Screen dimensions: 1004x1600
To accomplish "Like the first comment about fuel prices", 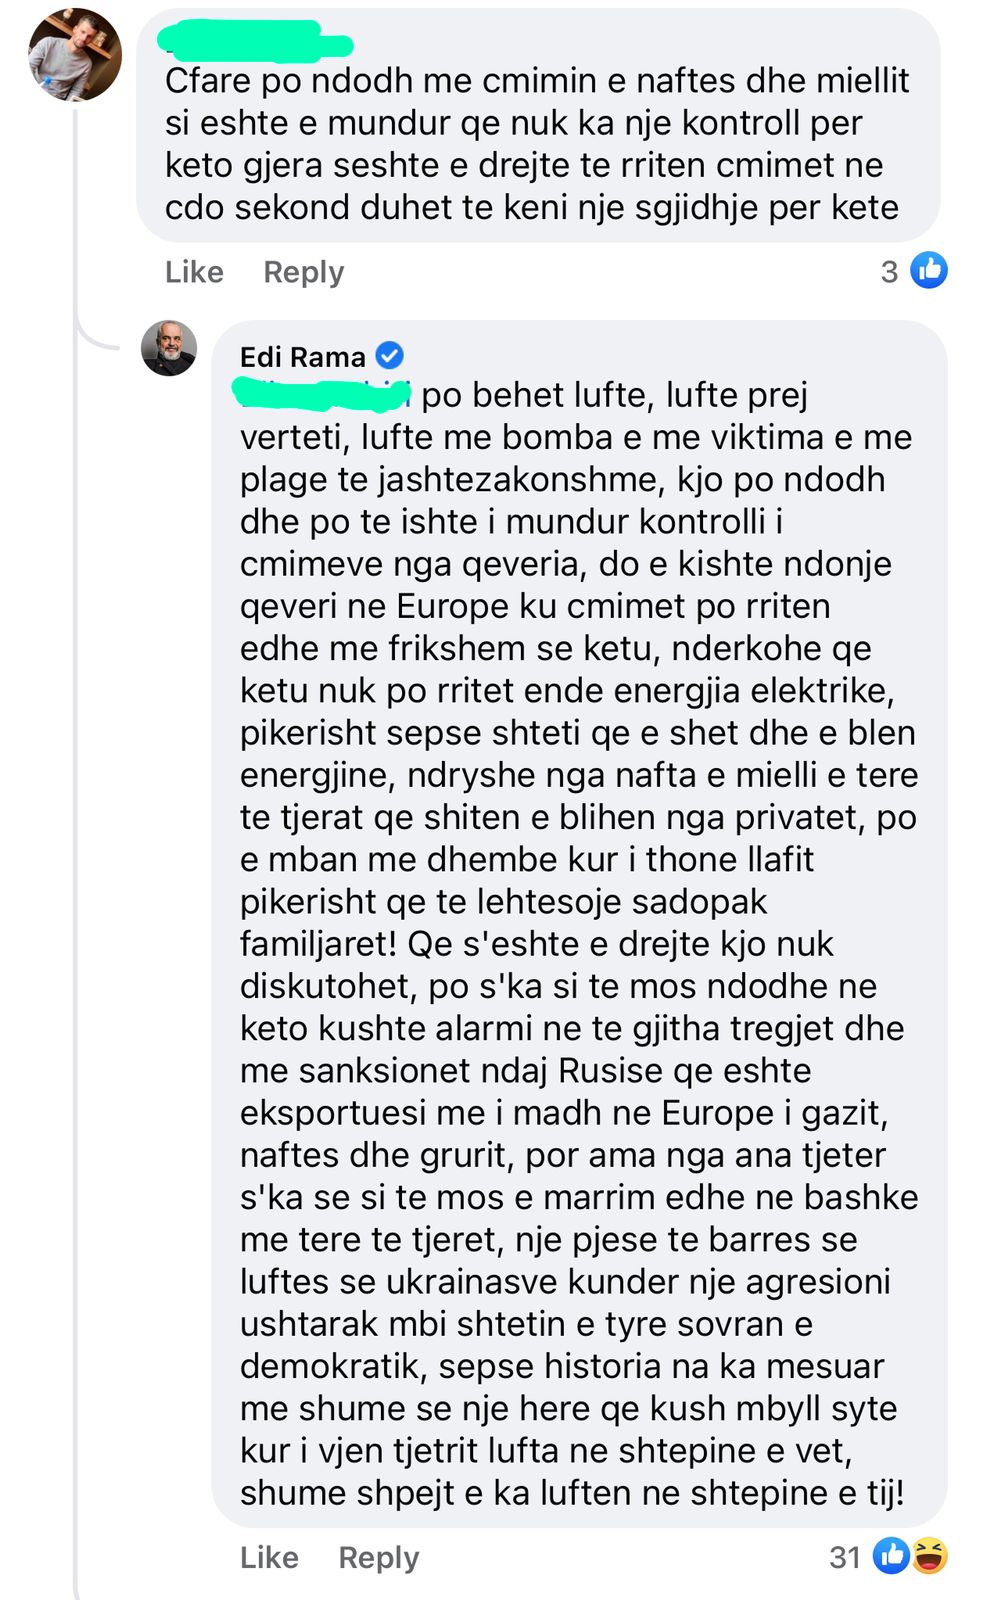I will pos(194,272).
